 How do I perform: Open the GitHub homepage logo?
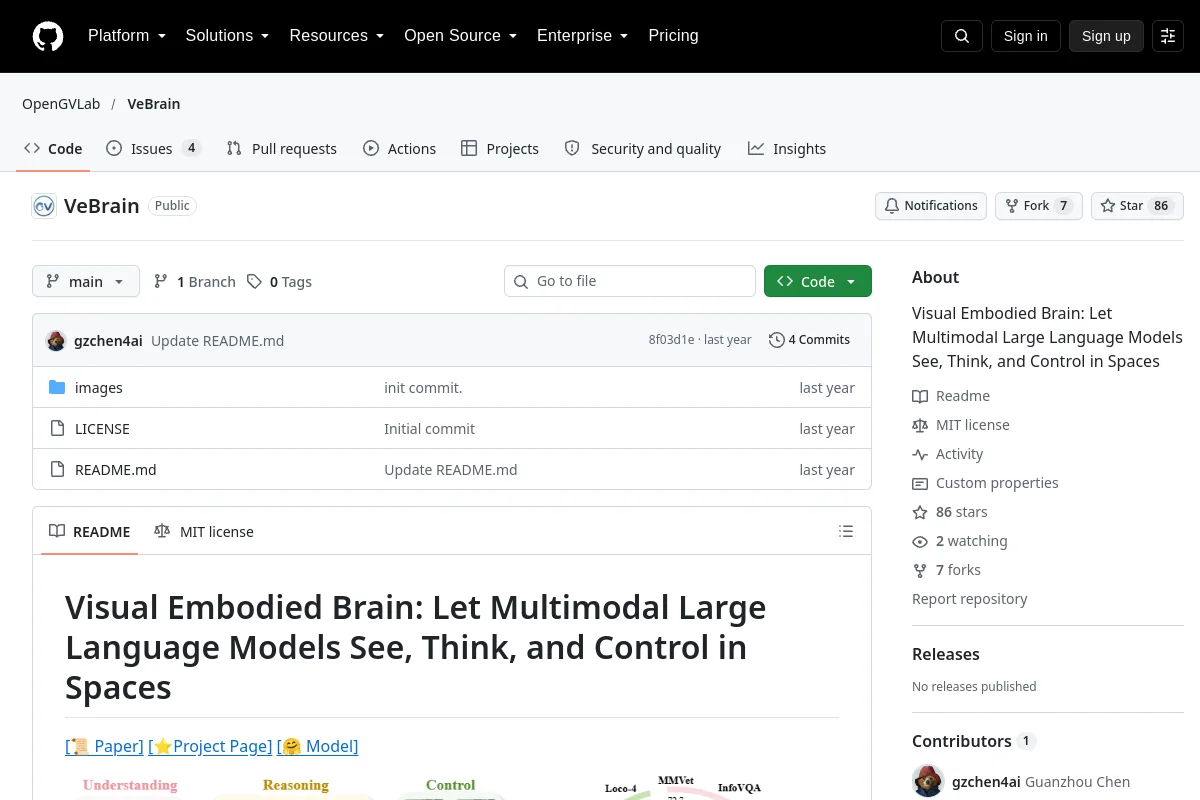coord(48,36)
